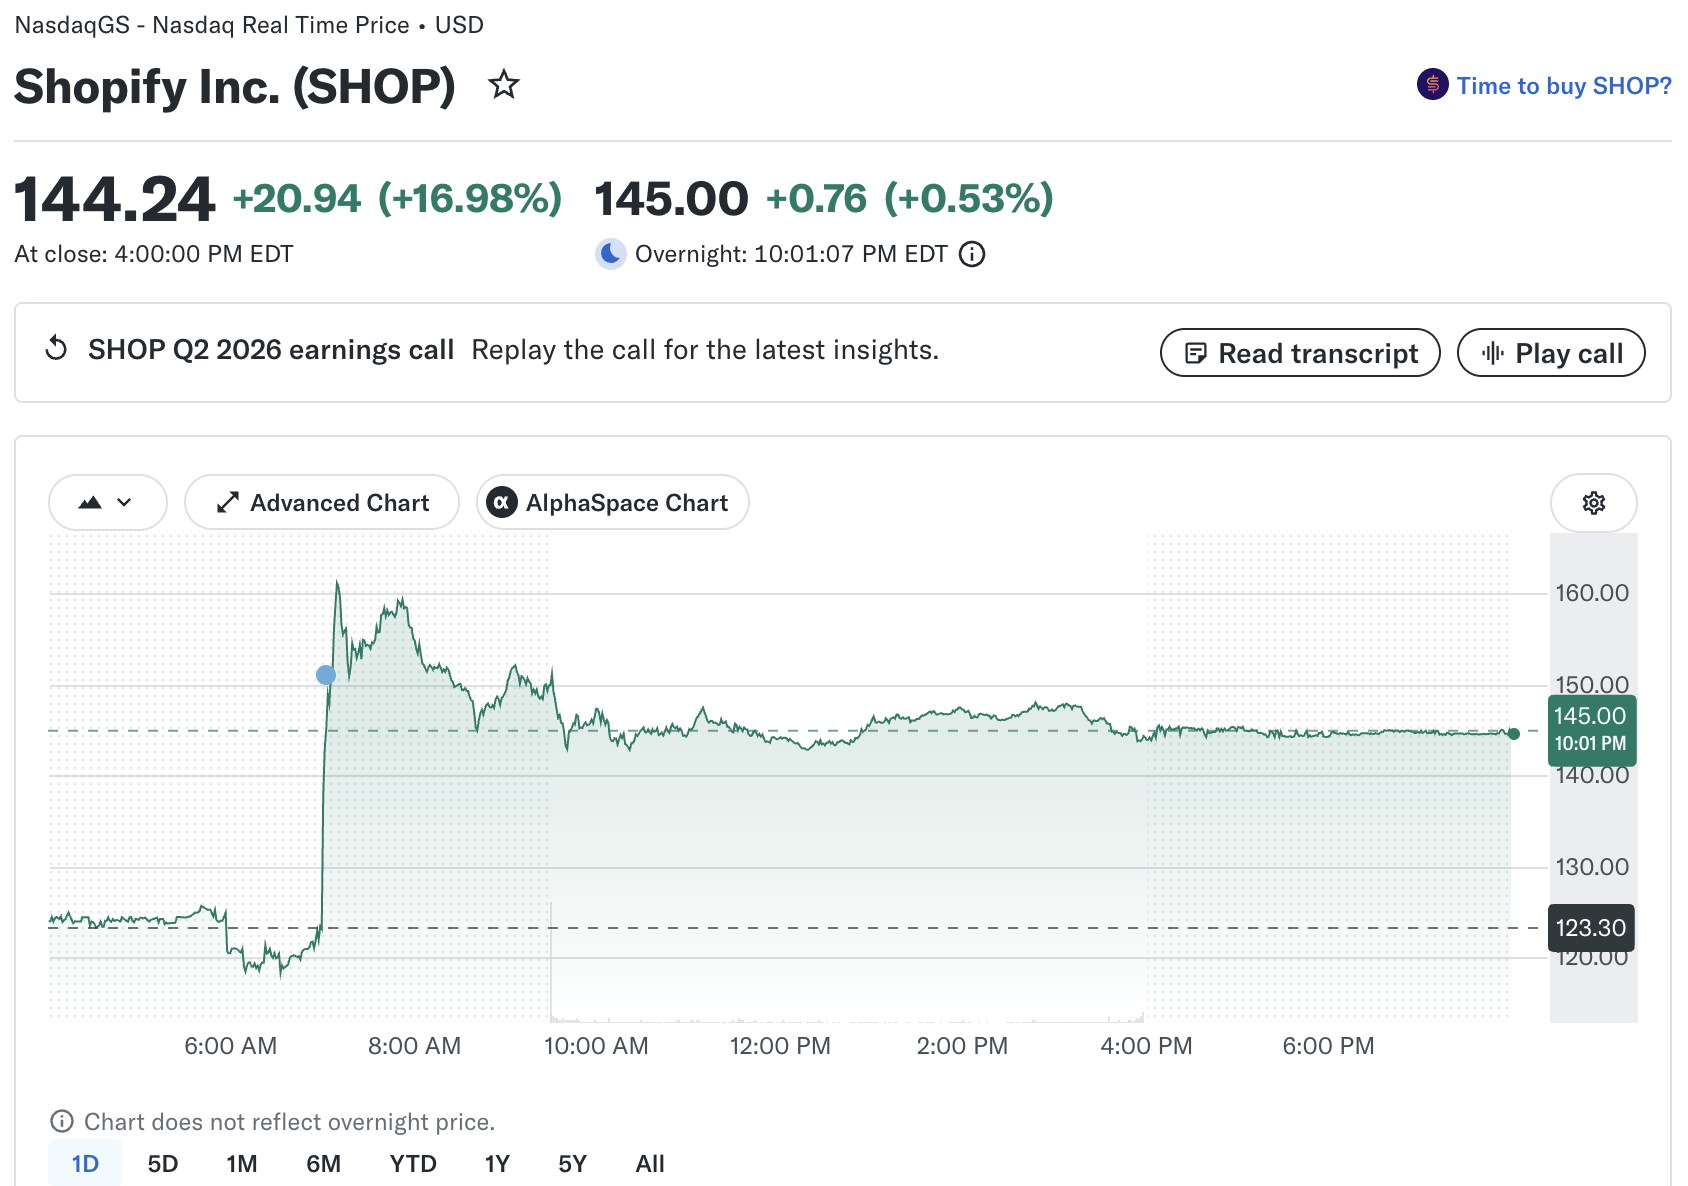Click 'Chart does not reflect overnight price' note
This screenshot has height=1186, width=1688.
click(x=290, y=1122)
